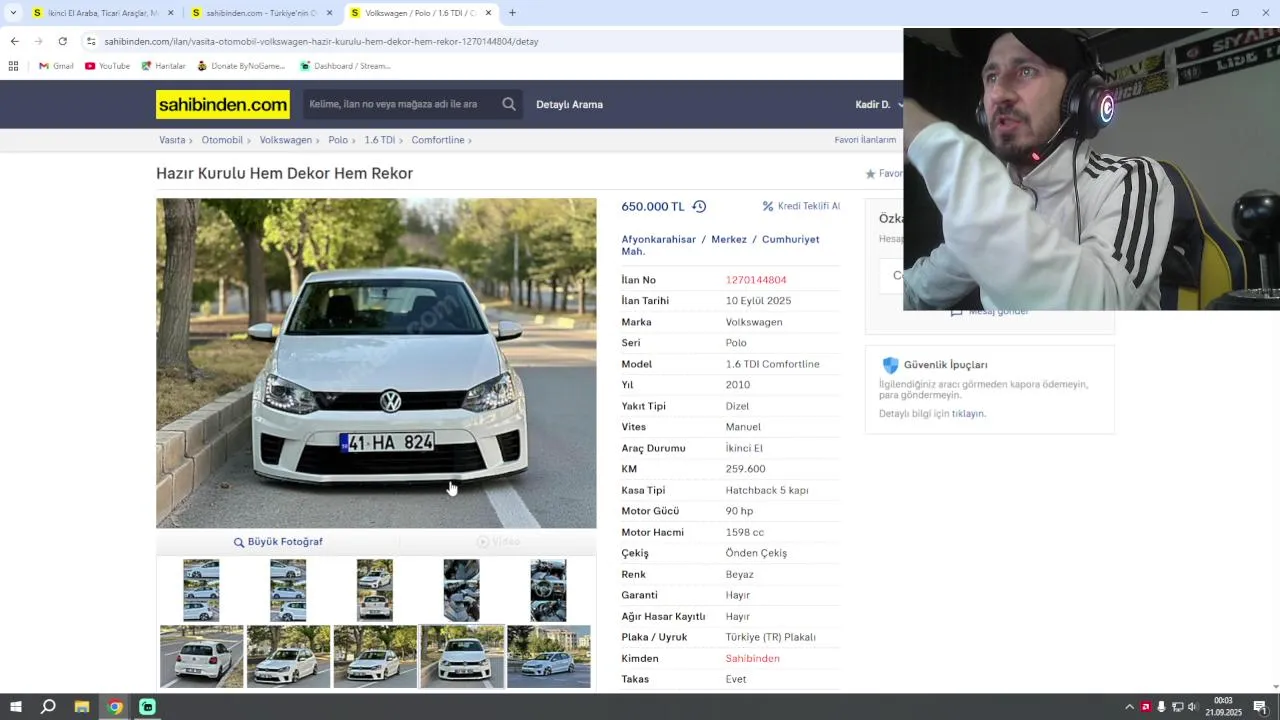Click the taskbar clock showing 00:03
The width and height of the screenshot is (1280, 720).
pos(1223,707)
